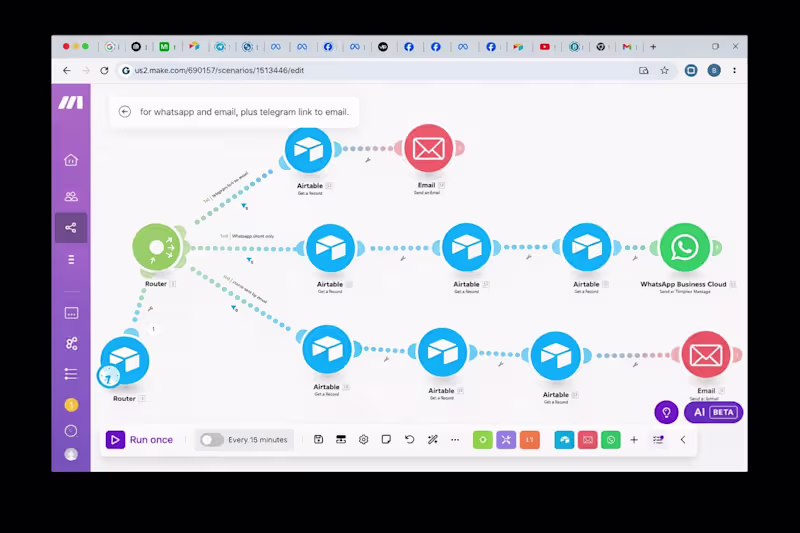Select the WhatsApp Business Cloud module
Viewport: 800px width, 533px height.
[684, 247]
